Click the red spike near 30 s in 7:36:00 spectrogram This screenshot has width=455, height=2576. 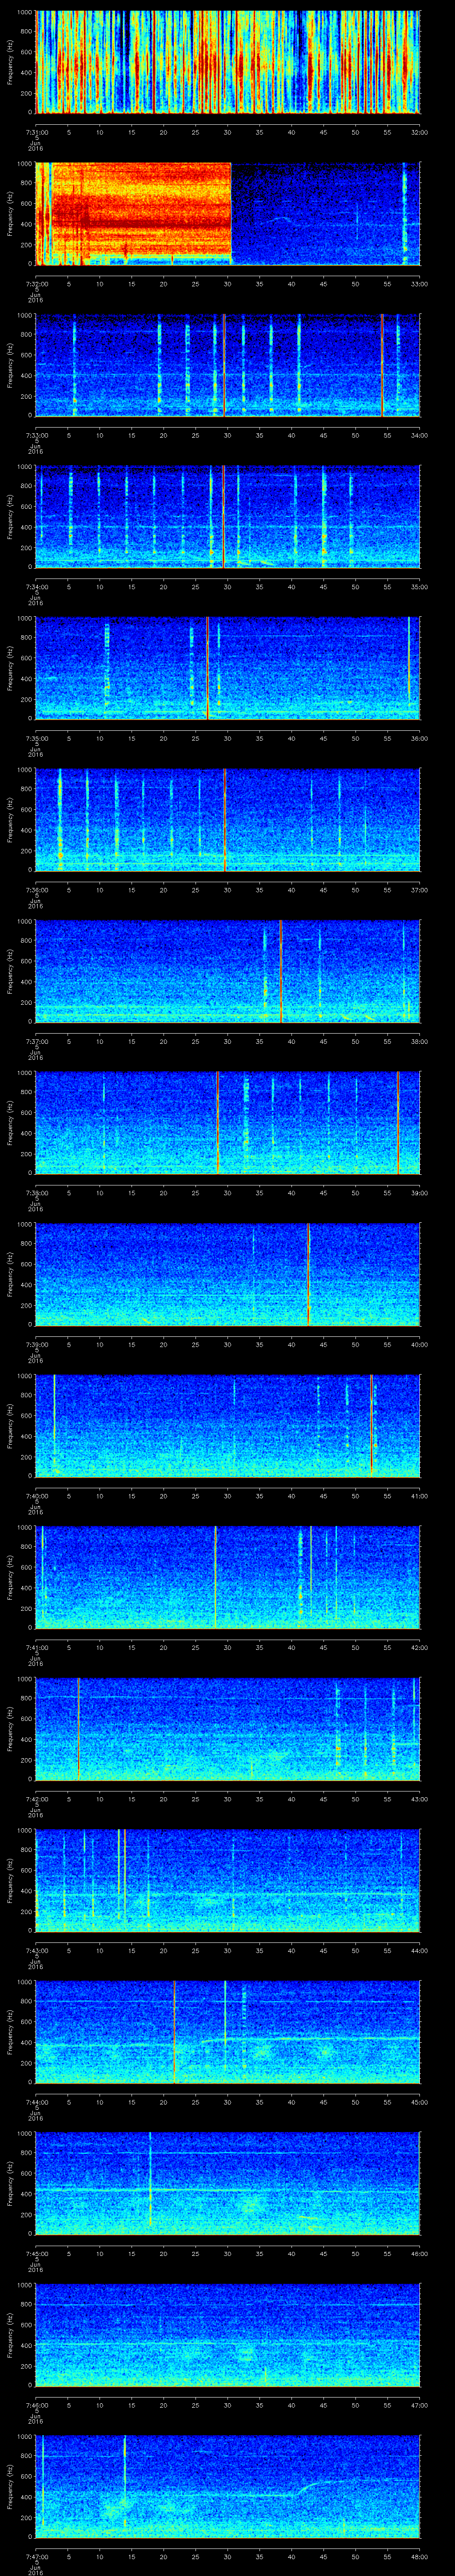225,819
